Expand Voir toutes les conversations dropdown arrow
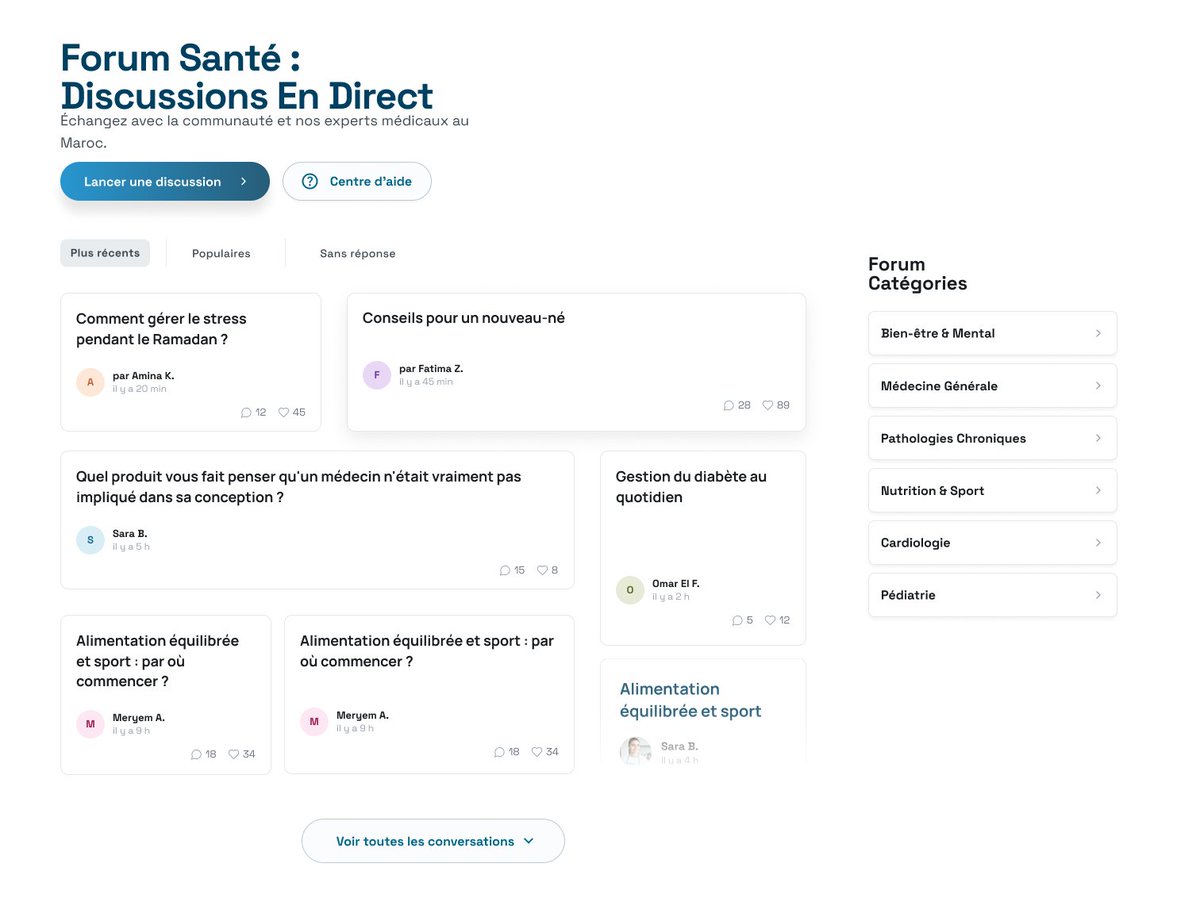The height and width of the screenshot is (898, 1200). click(529, 841)
